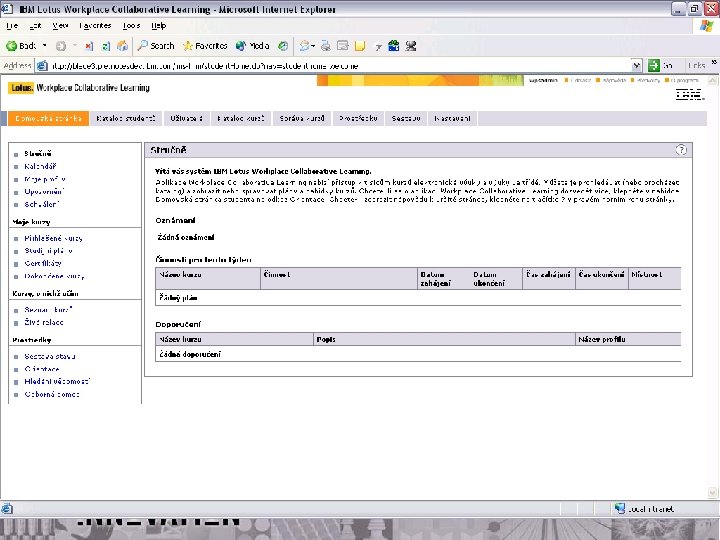Screen dimensions: 720x540
Task: Click the Home icon in toolbar
Action: tap(123, 46)
